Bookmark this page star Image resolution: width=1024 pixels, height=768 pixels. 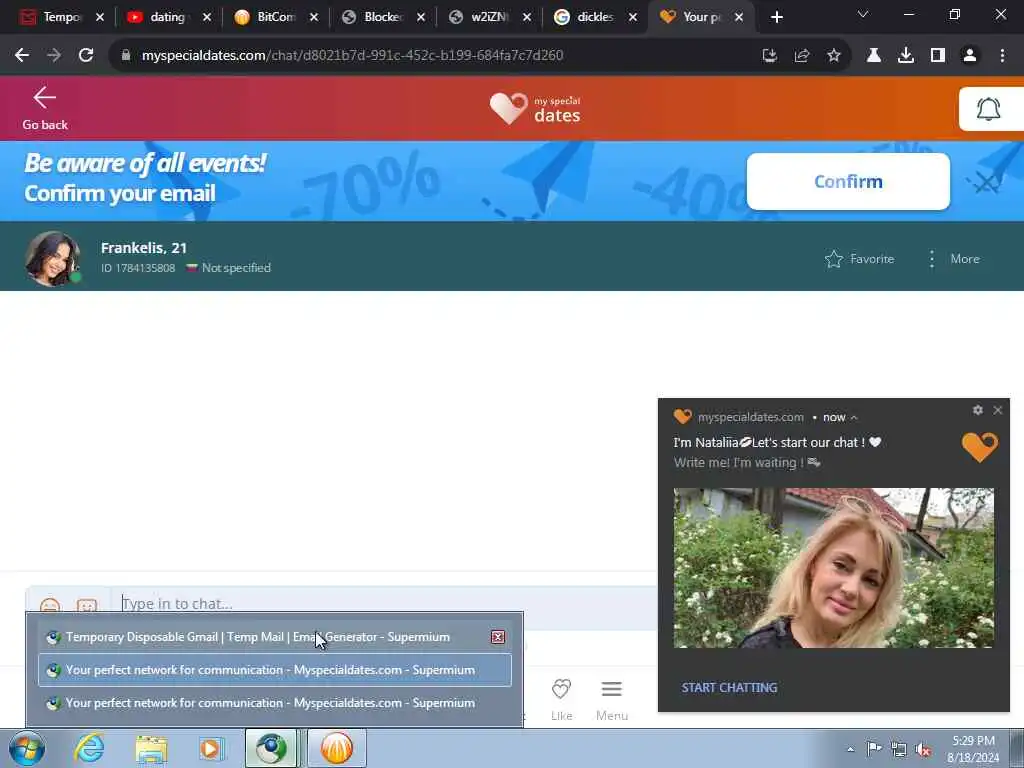[x=834, y=56]
